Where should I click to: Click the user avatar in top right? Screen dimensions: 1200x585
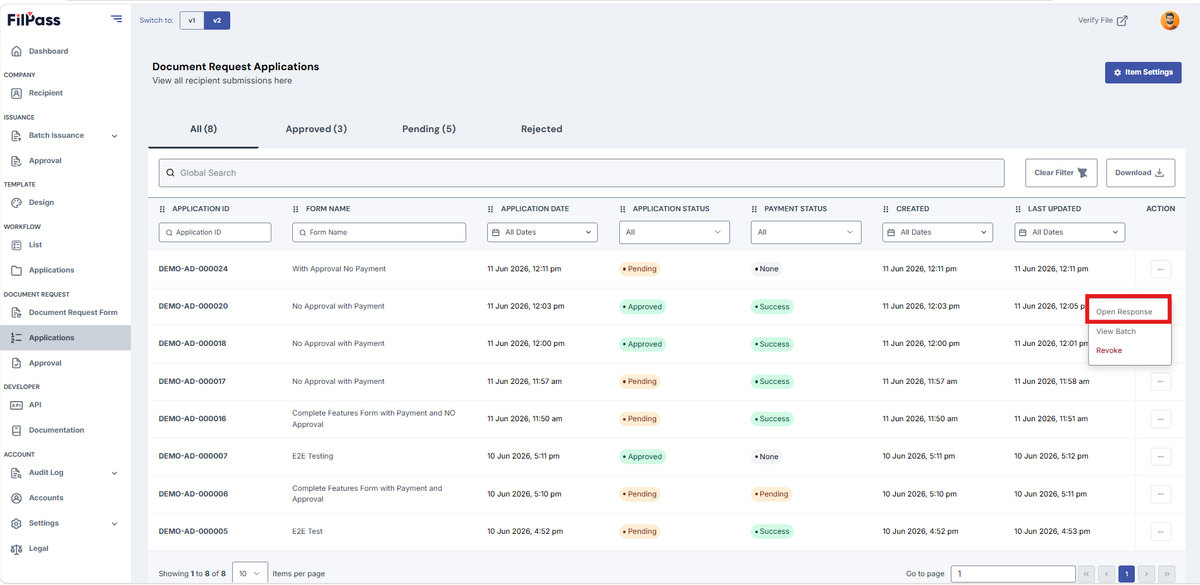coord(1169,20)
